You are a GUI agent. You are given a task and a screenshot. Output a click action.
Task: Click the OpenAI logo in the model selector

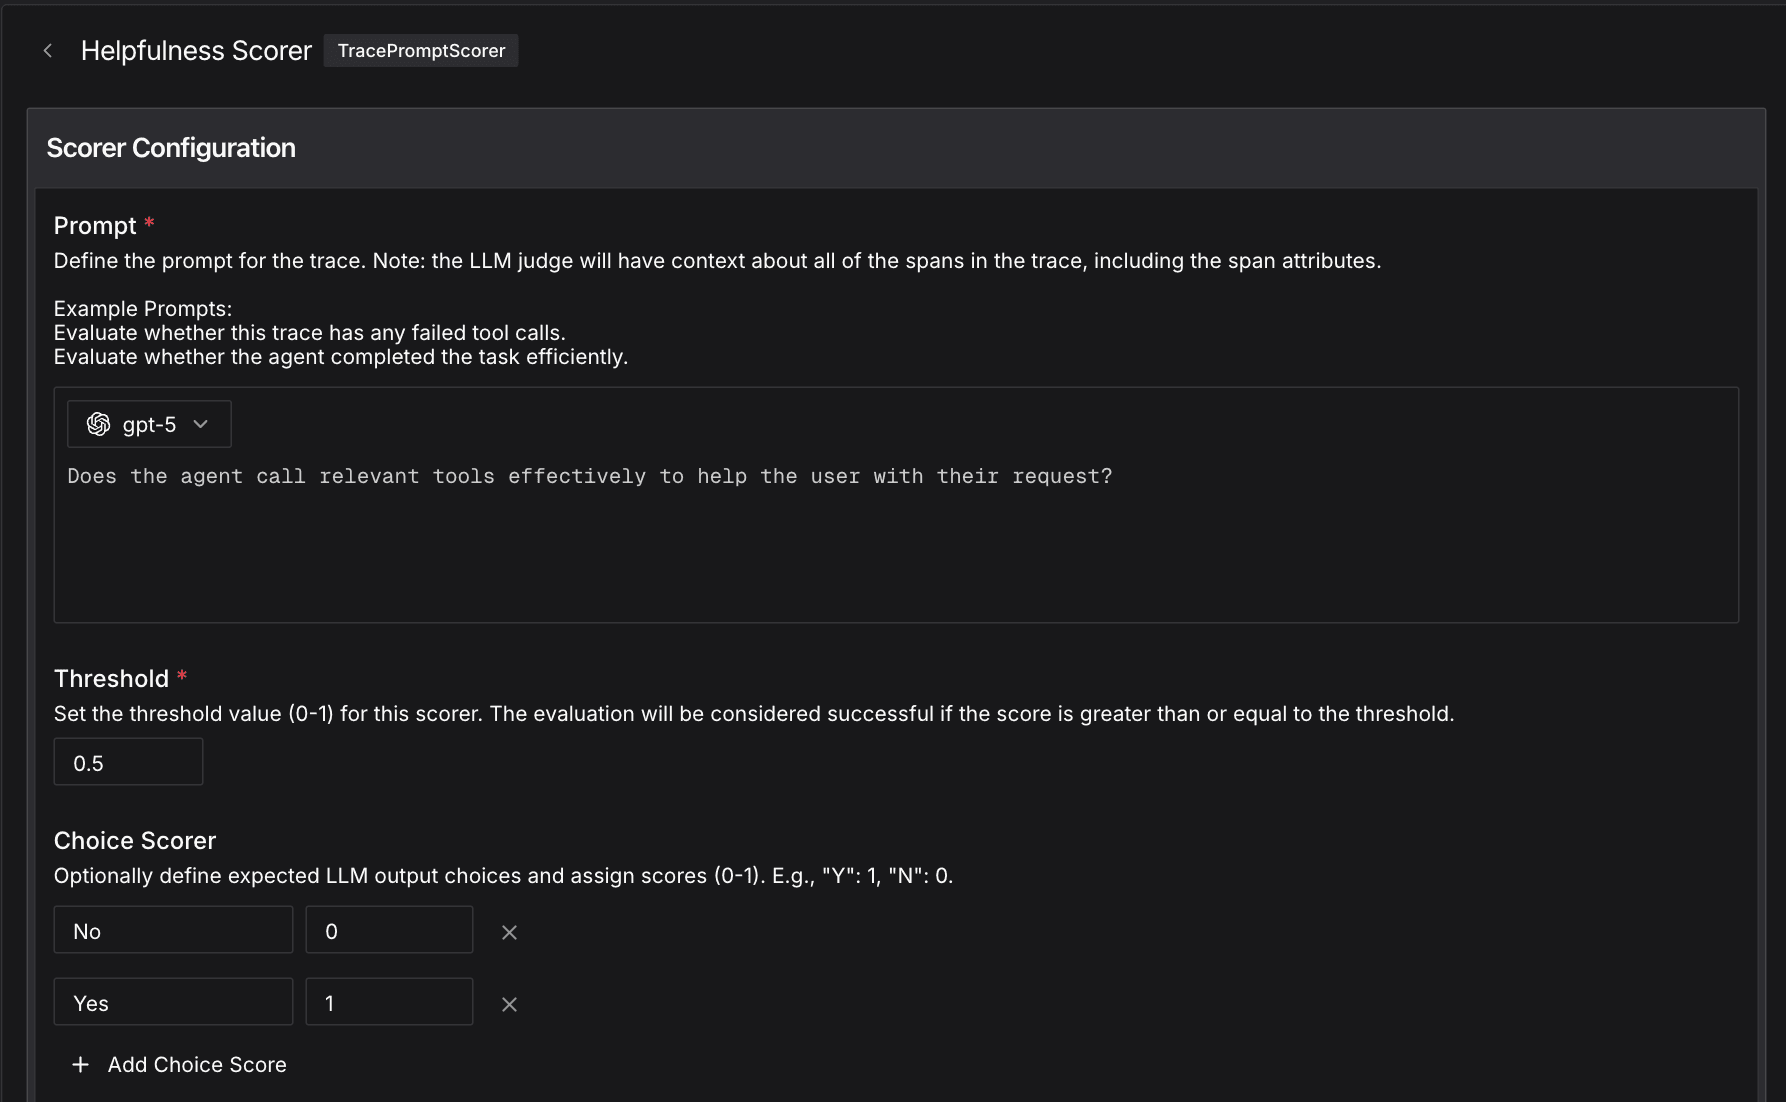coord(97,424)
